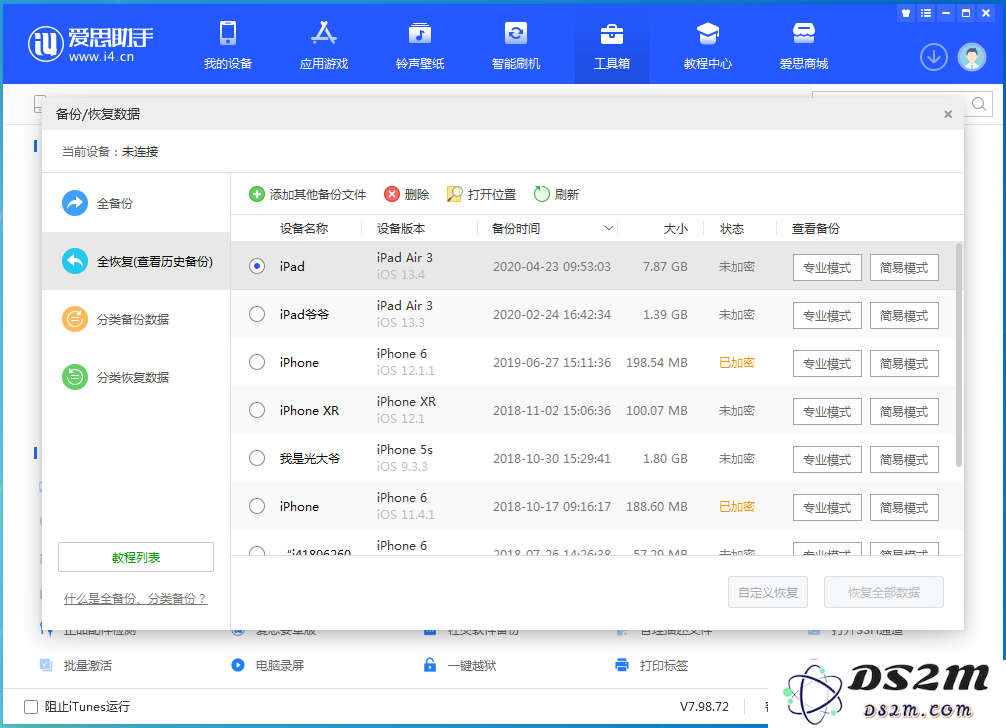This screenshot has height=728, width=1006.
Task: Select iPhone backup dated 2018-10-17
Action: point(257,507)
